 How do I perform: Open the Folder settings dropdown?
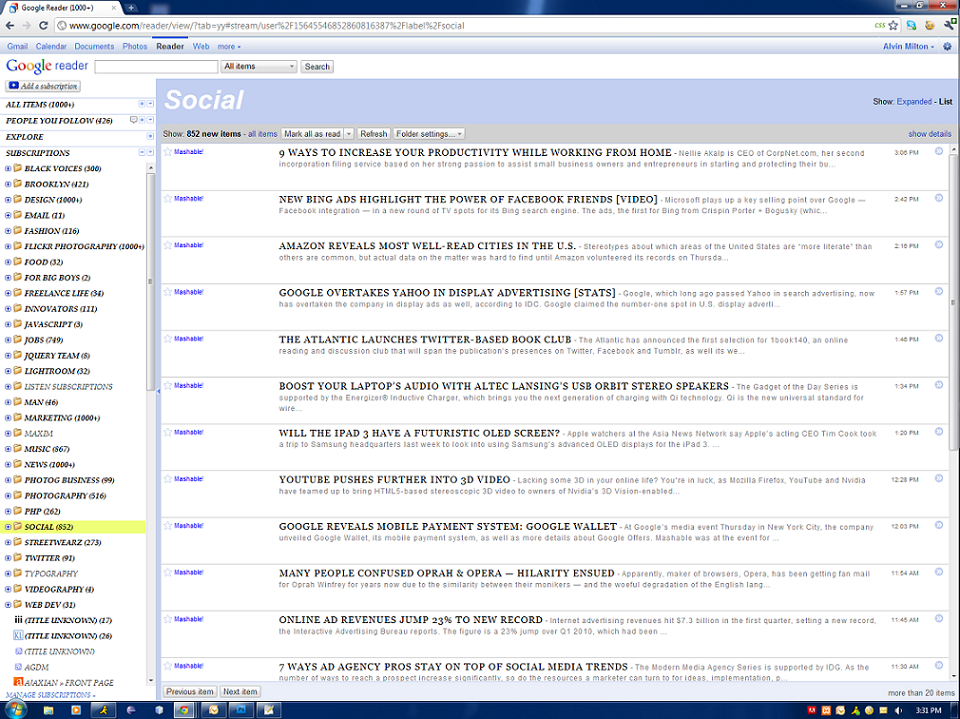point(429,134)
